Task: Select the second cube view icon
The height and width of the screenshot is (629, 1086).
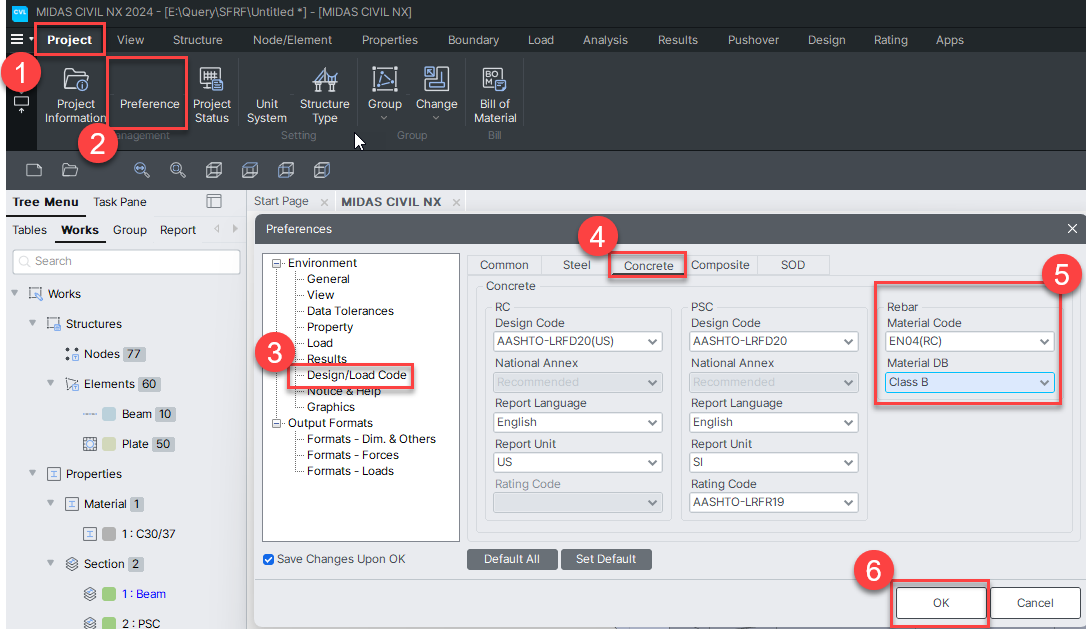Action: pyautogui.click(x=250, y=170)
